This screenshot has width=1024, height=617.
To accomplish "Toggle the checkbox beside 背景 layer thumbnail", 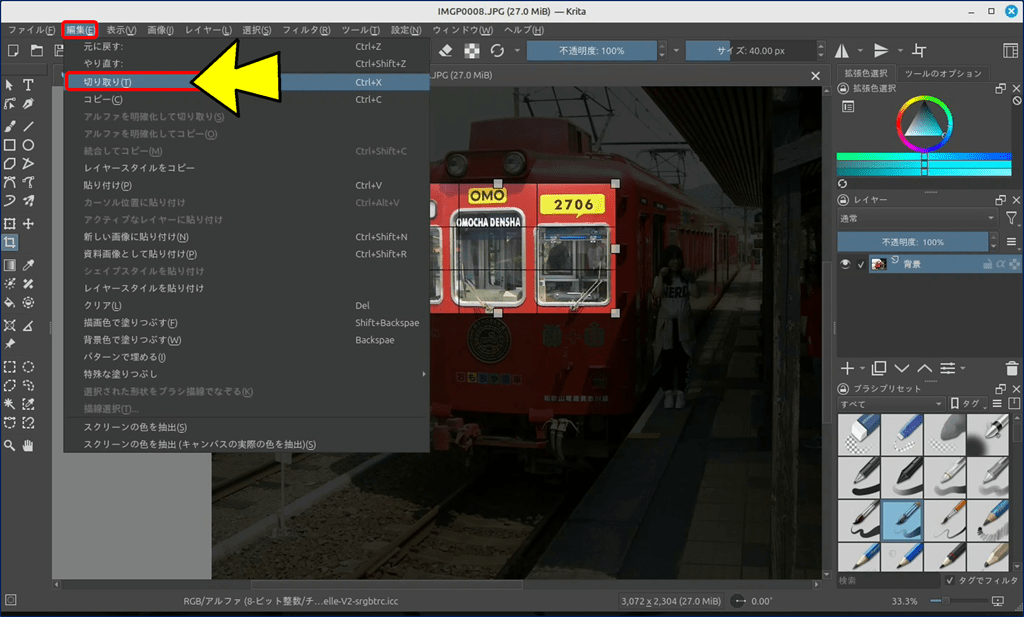I will (861, 264).
